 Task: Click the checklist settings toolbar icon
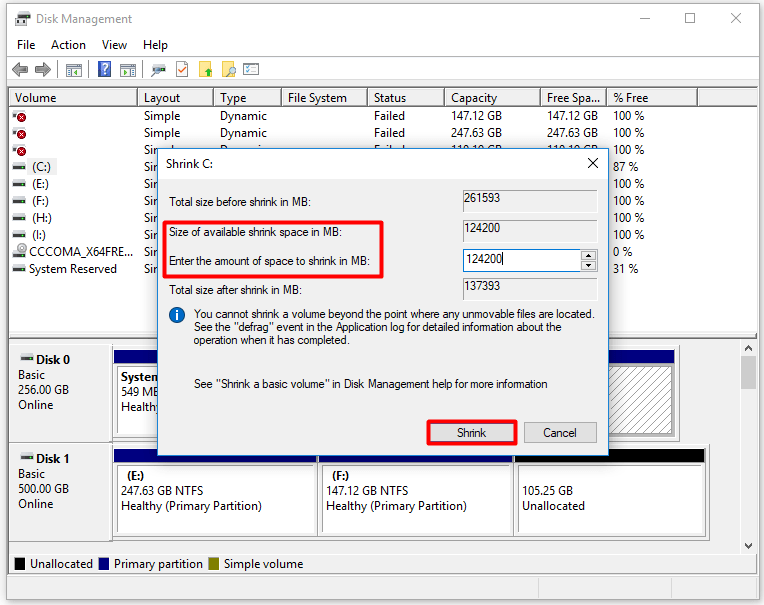pyautogui.click(x=251, y=69)
